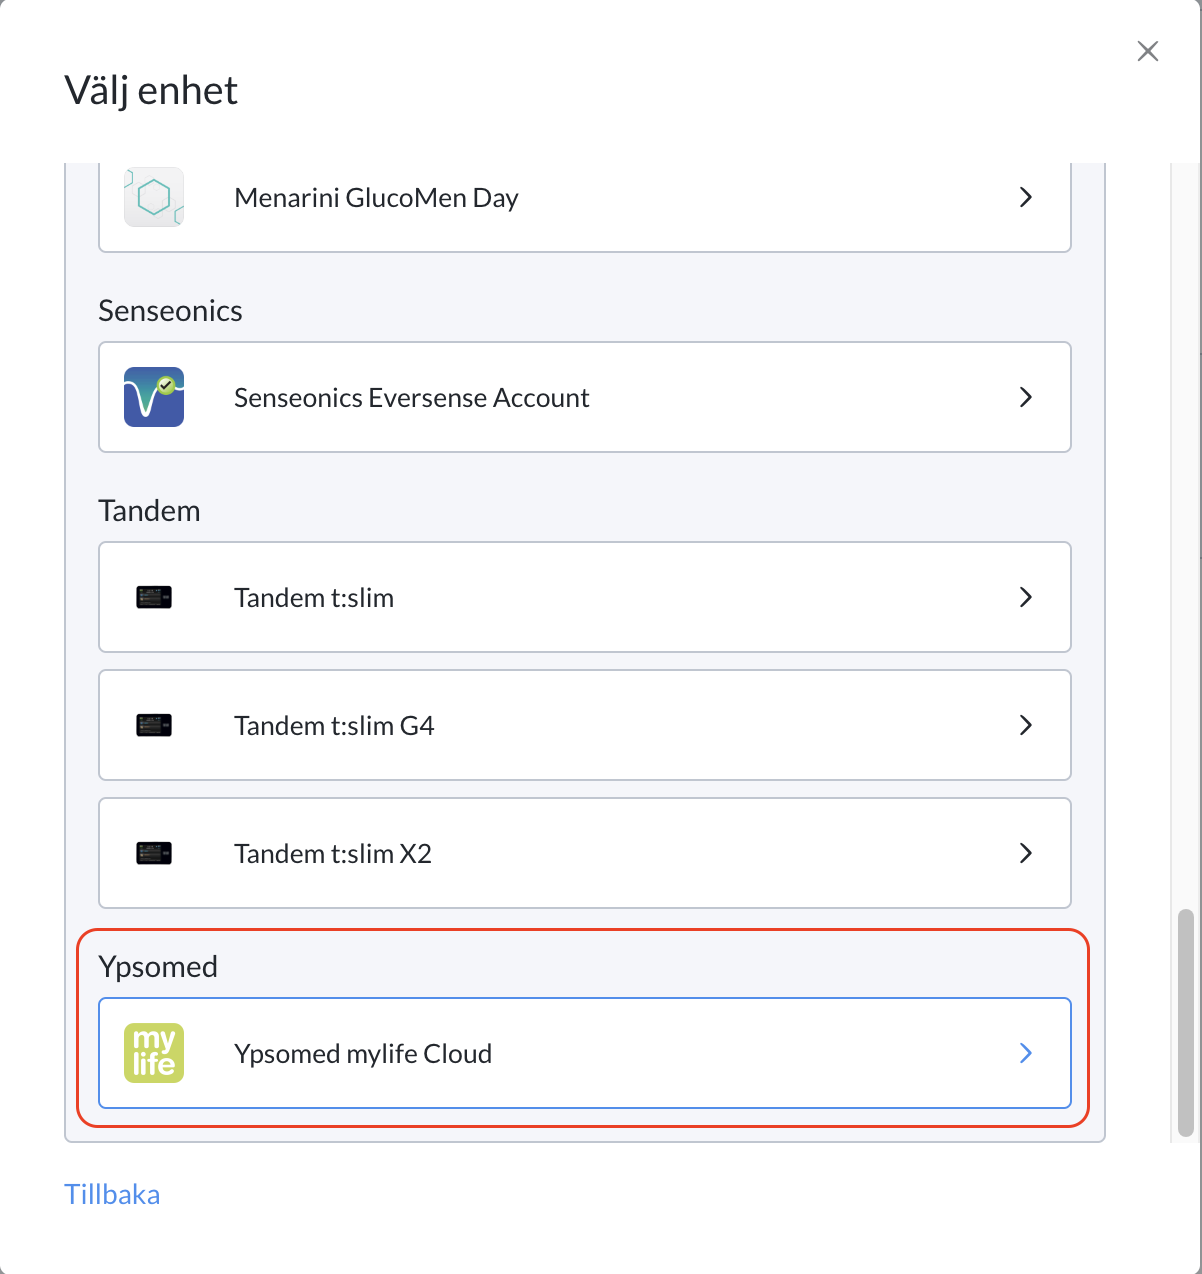
Task: Close the Välj enhet dialog
Action: (1148, 51)
